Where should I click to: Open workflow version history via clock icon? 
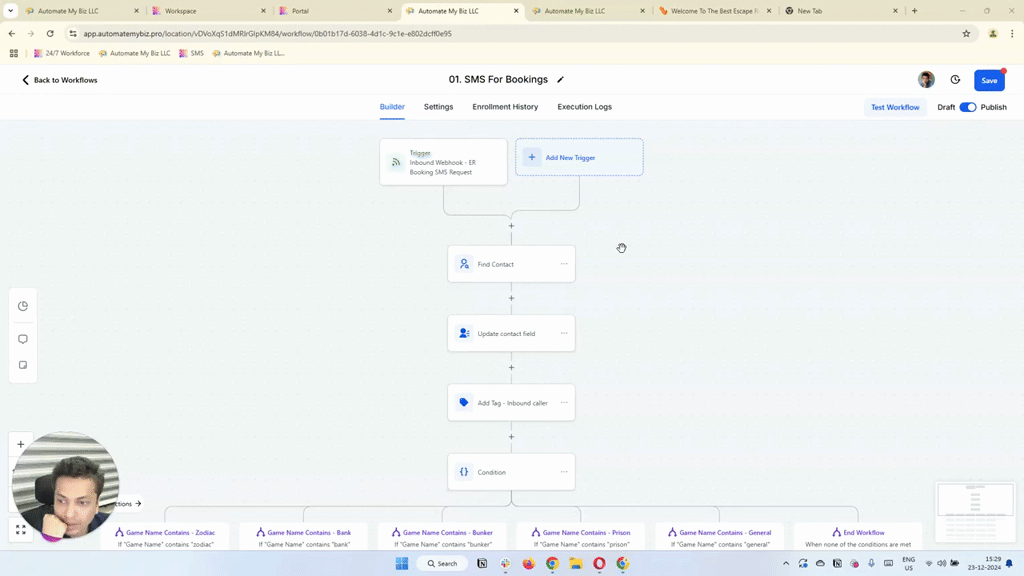coord(957,80)
